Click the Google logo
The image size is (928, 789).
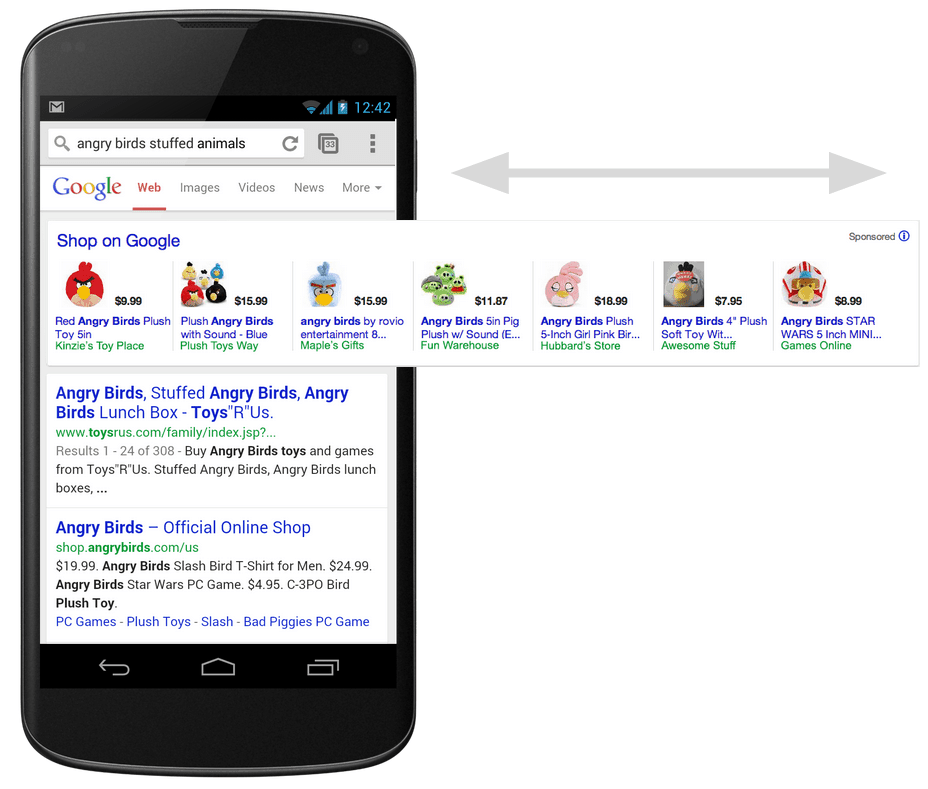pos(87,188)
